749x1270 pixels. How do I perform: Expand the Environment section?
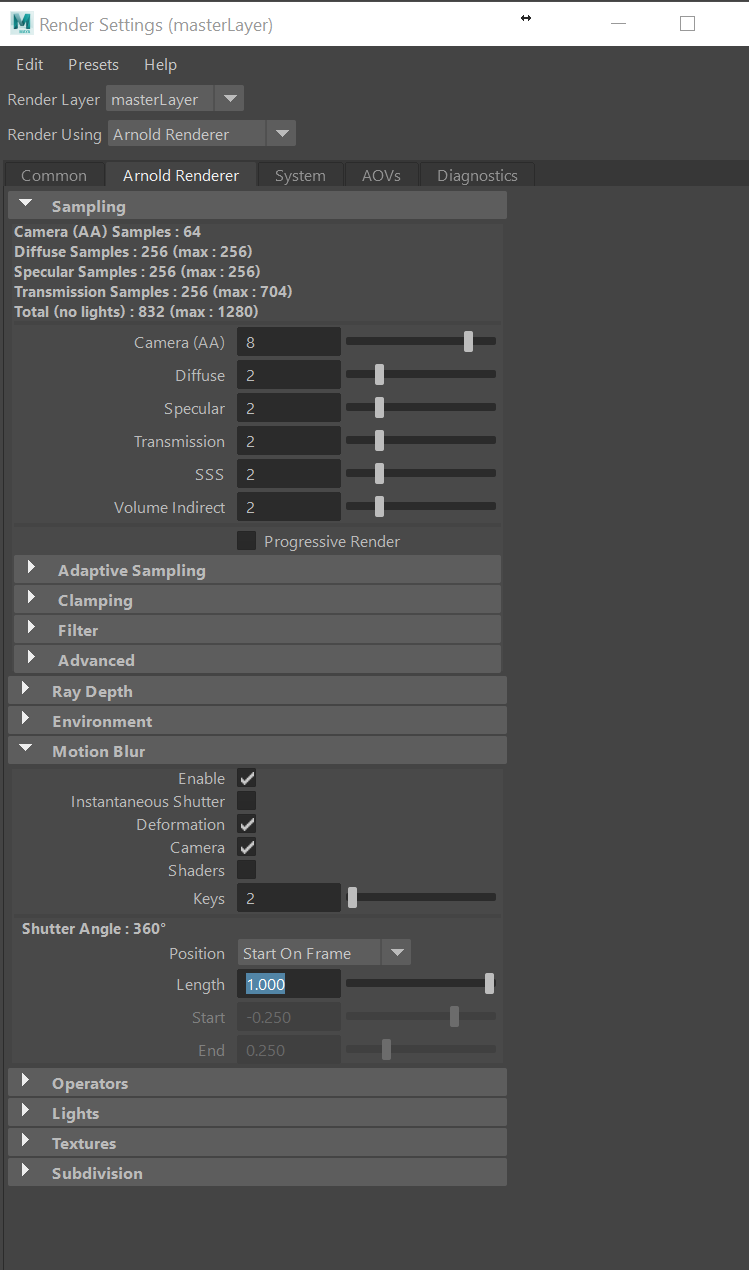(x=258, y=721)
